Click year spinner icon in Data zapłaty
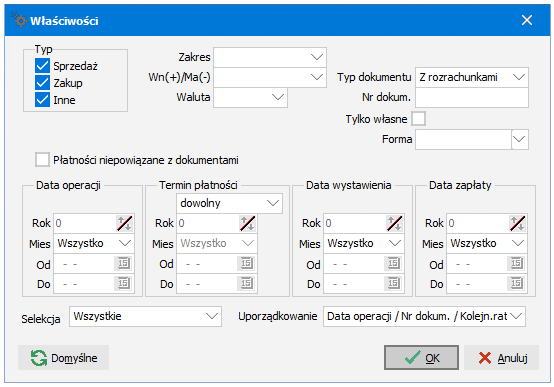Image resolution: width=554 pixels, height=387 pixels. (517, 223)
